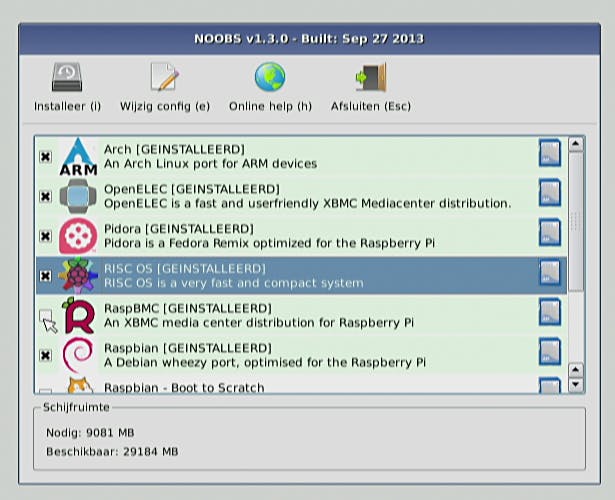This screenshot has height=500, width=615.
Task: Click the Installeer hard drive icon
Action: coord(67,77)
